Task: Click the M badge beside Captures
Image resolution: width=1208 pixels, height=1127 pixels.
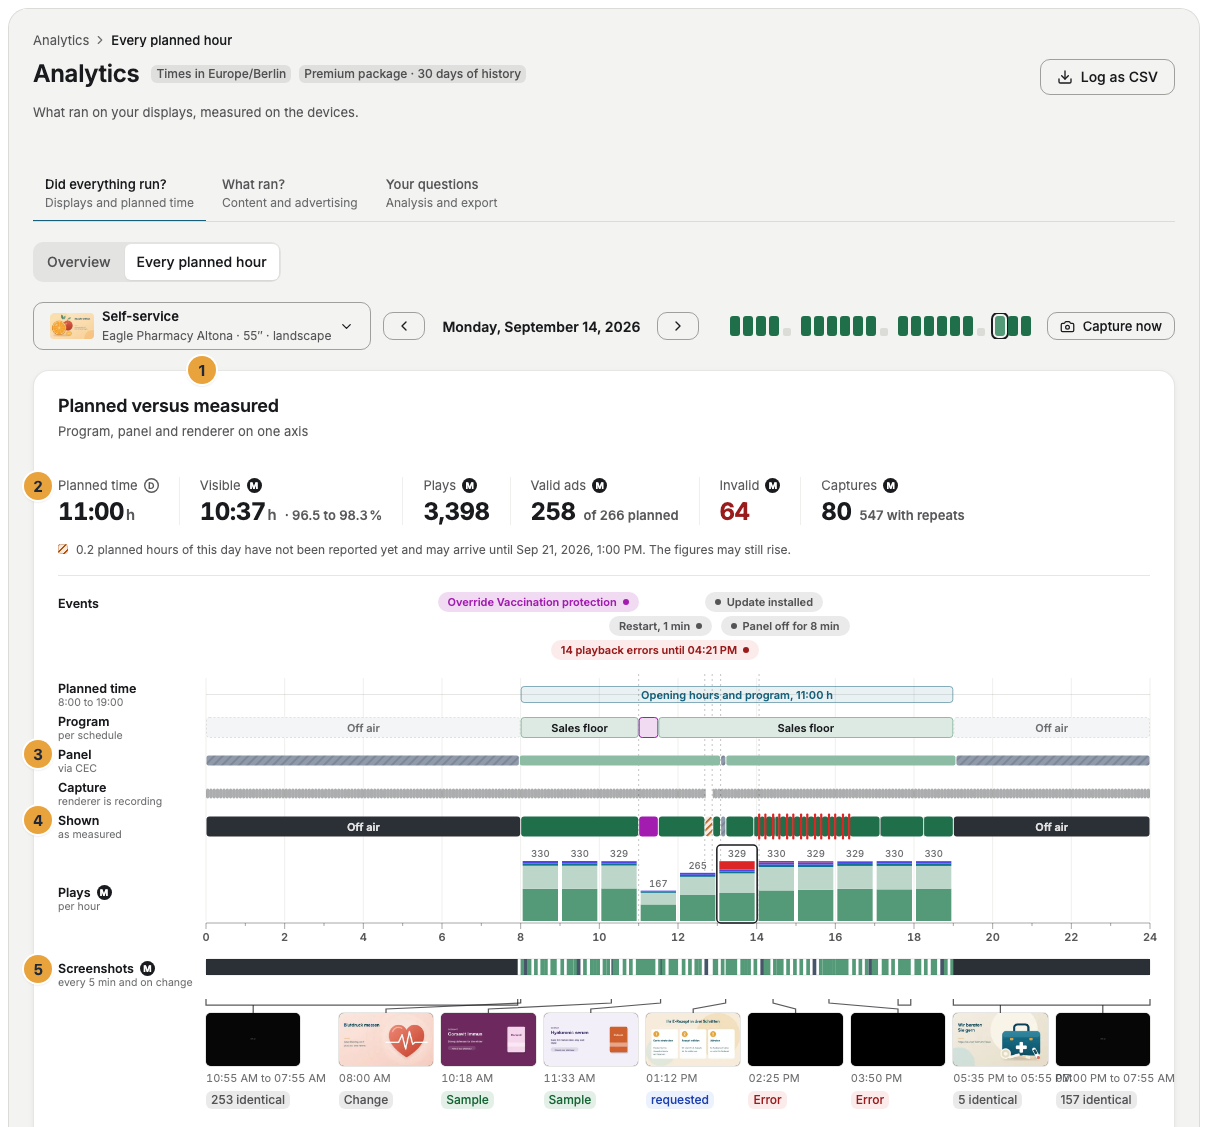Action: (891, 486)
